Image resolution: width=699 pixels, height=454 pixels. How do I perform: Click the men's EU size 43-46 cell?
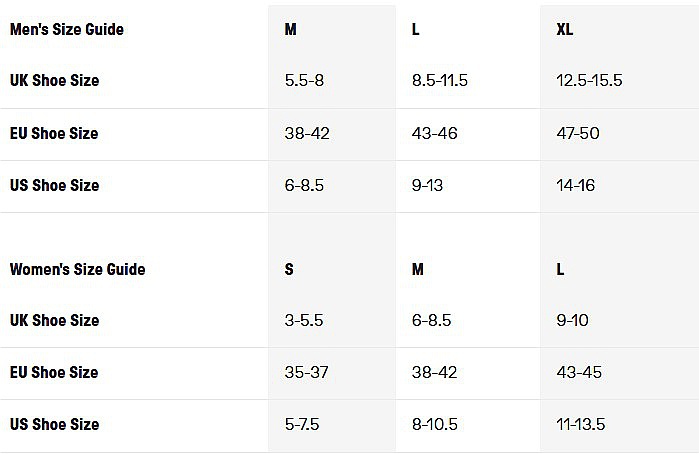tap(435, 133)
